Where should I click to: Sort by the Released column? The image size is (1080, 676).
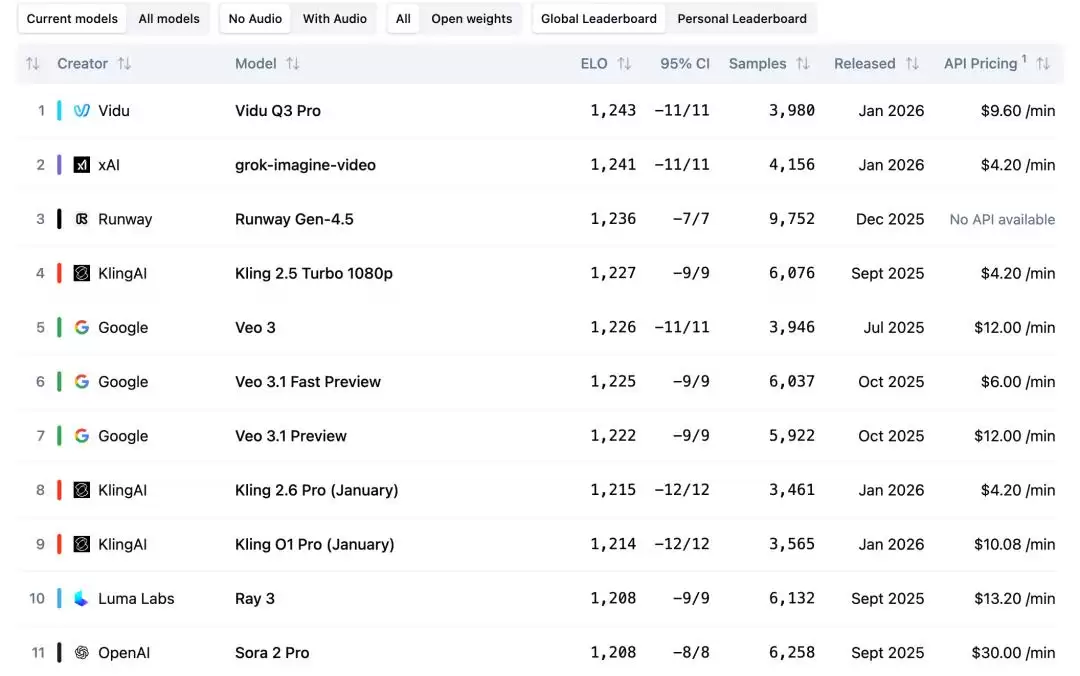point(912,64)
